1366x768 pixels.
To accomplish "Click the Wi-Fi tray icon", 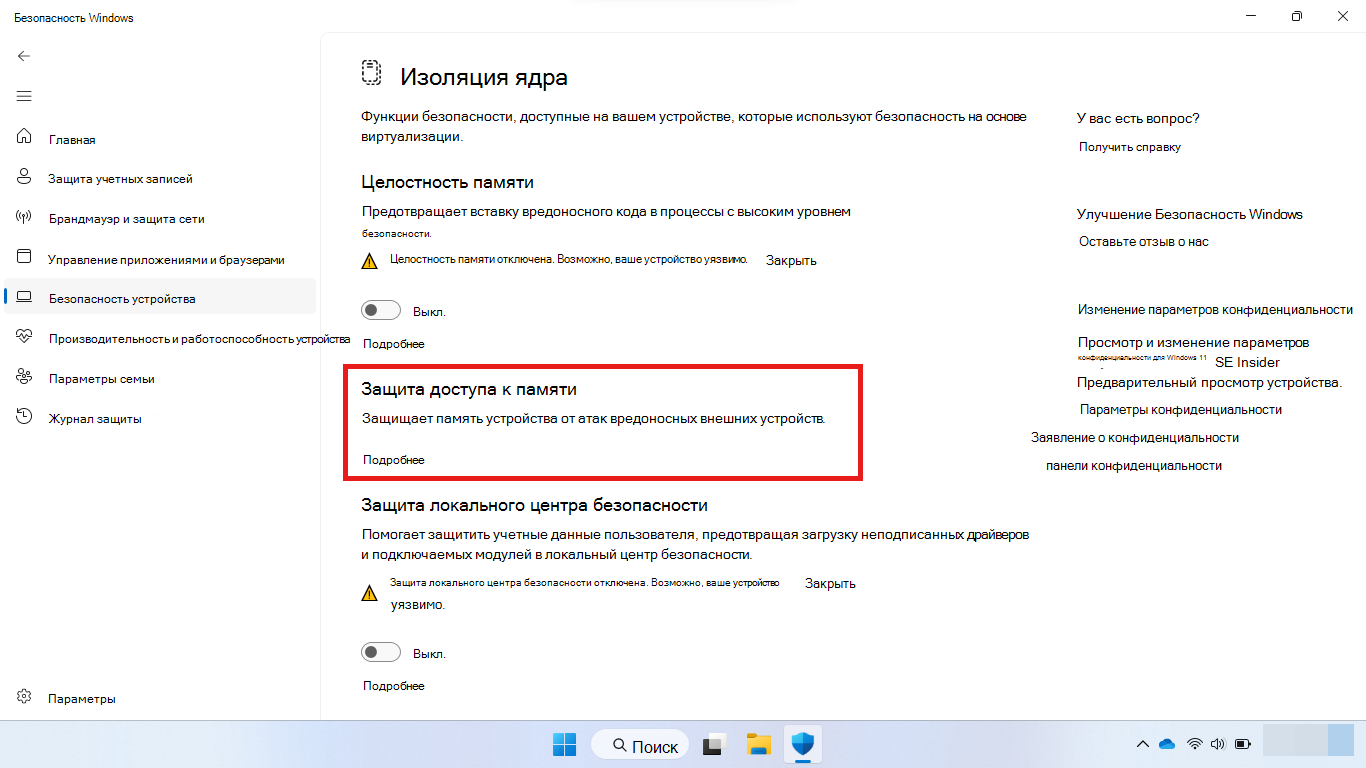I will click(x=1194, y=744).
